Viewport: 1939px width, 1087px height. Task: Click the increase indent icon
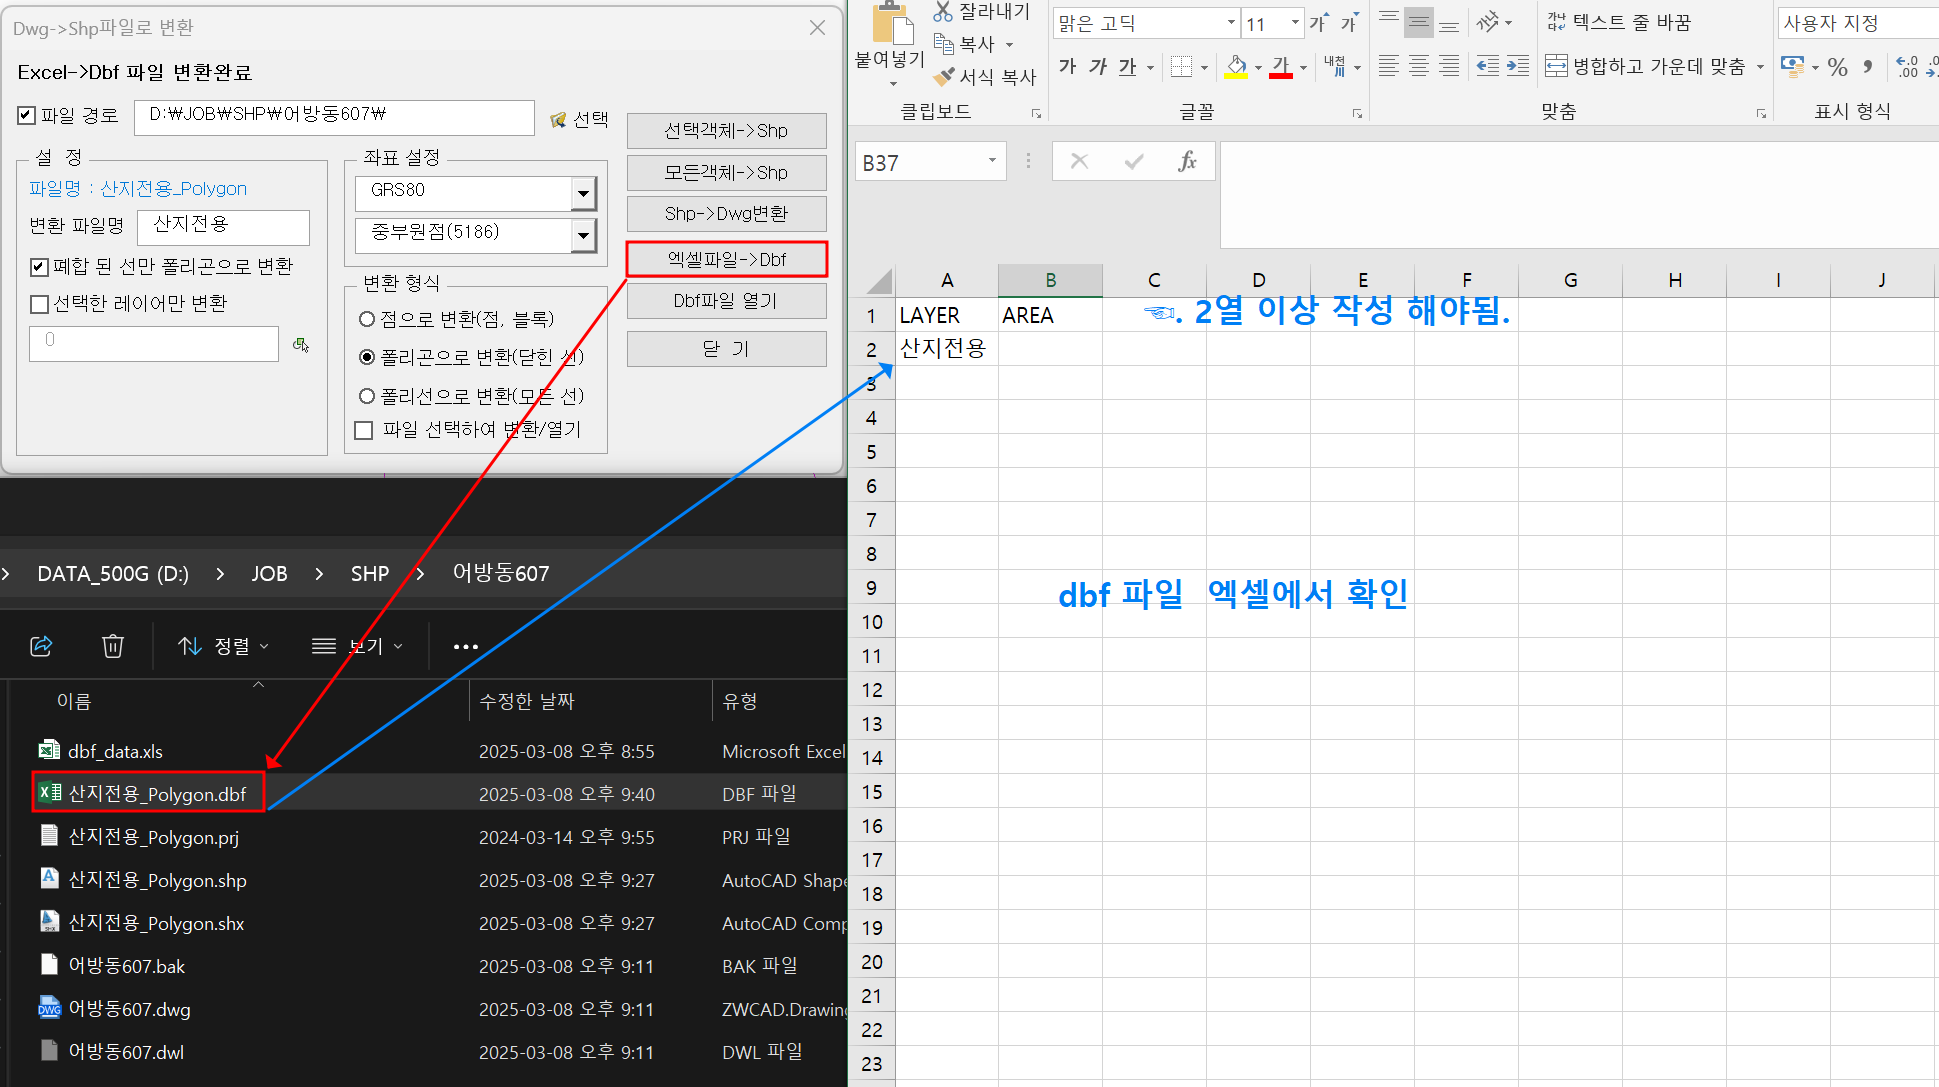click(1517, 67)
